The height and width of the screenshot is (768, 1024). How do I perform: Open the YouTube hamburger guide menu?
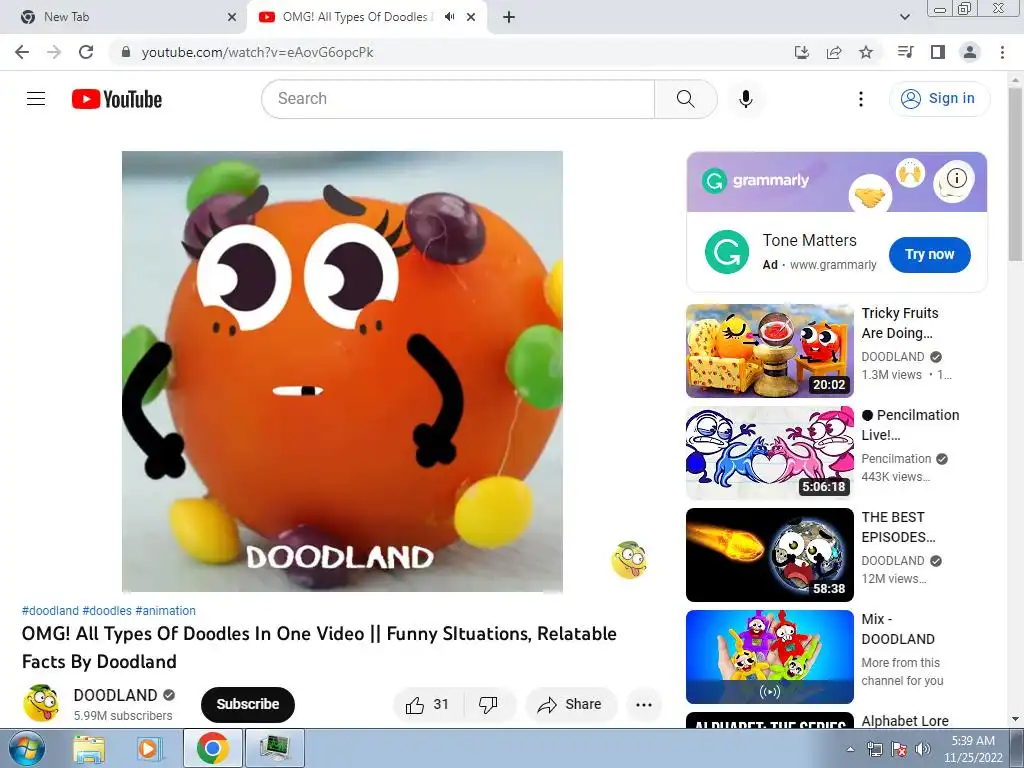(36, 99)
